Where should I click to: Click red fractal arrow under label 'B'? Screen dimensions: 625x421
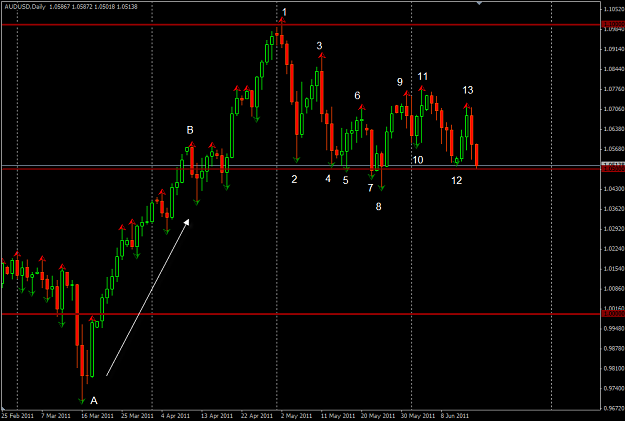192,144
